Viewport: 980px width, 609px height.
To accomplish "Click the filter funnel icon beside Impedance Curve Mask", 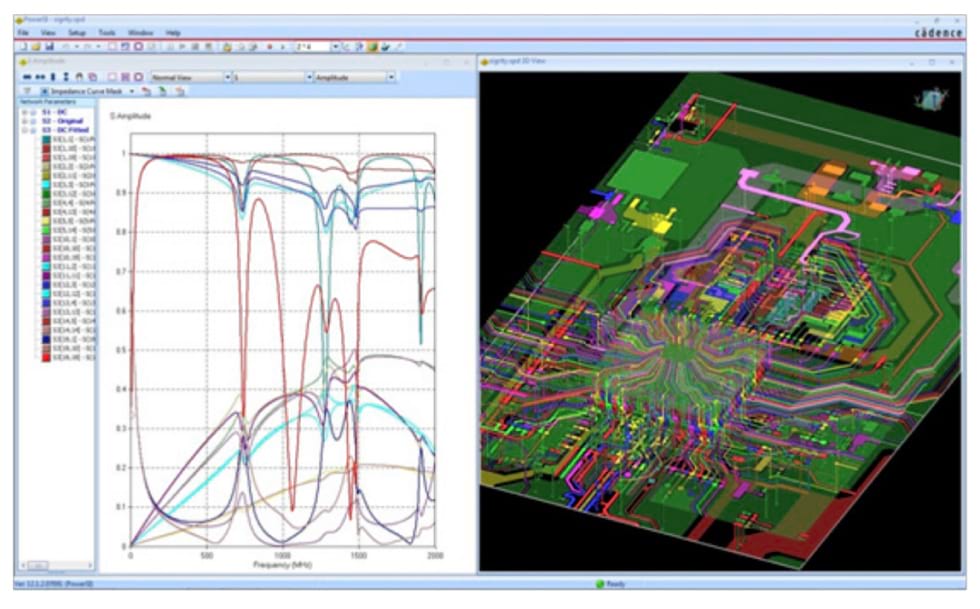I will tap(27, 91).
